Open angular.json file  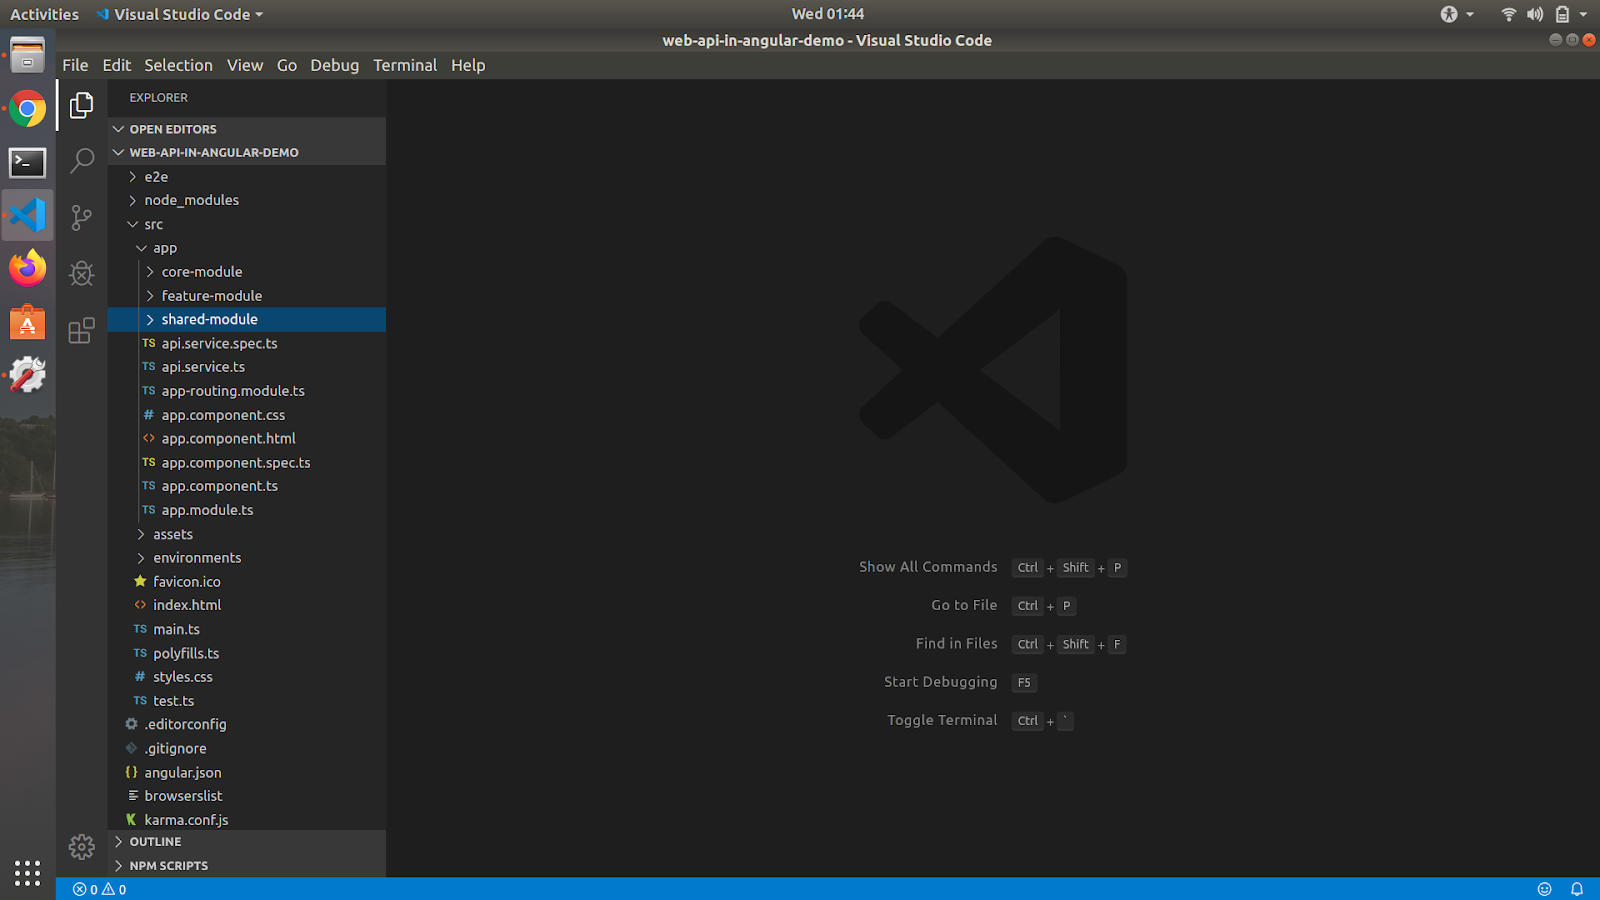coord(247,772)
